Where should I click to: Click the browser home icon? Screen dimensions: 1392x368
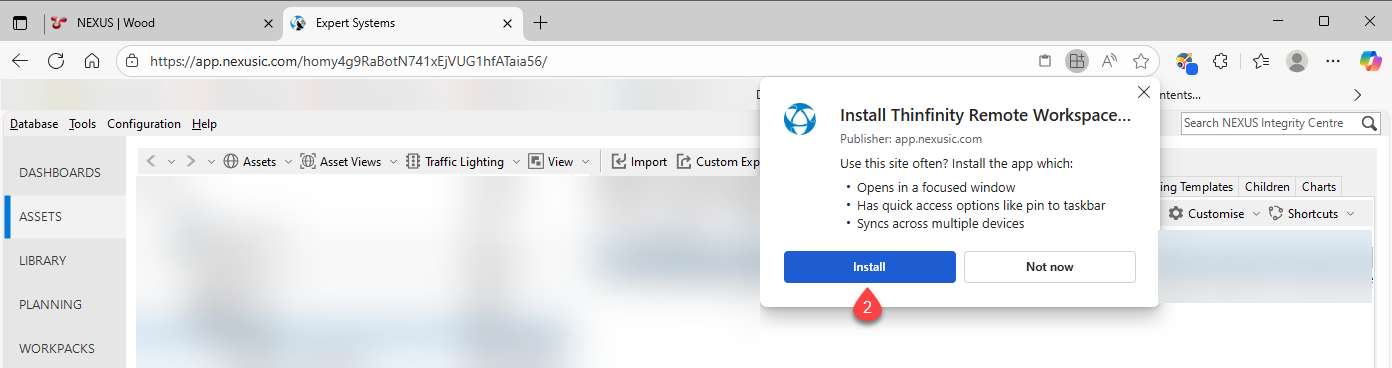92,61
